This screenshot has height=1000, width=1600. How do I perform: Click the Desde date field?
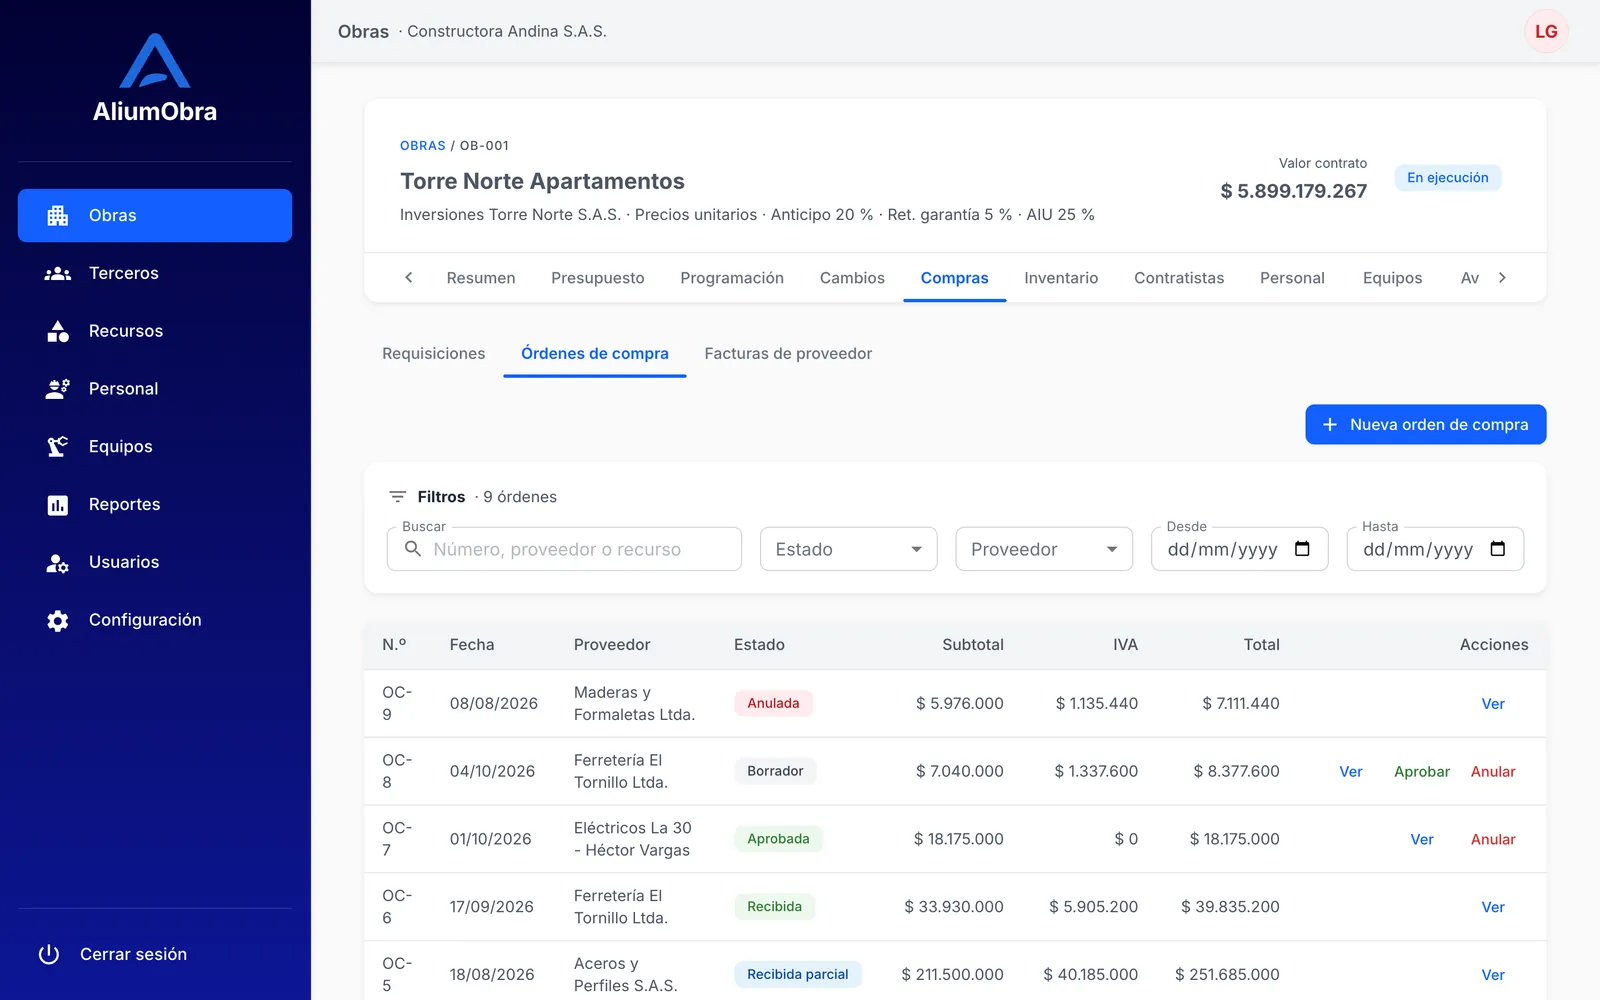[x=1240, y=549]
